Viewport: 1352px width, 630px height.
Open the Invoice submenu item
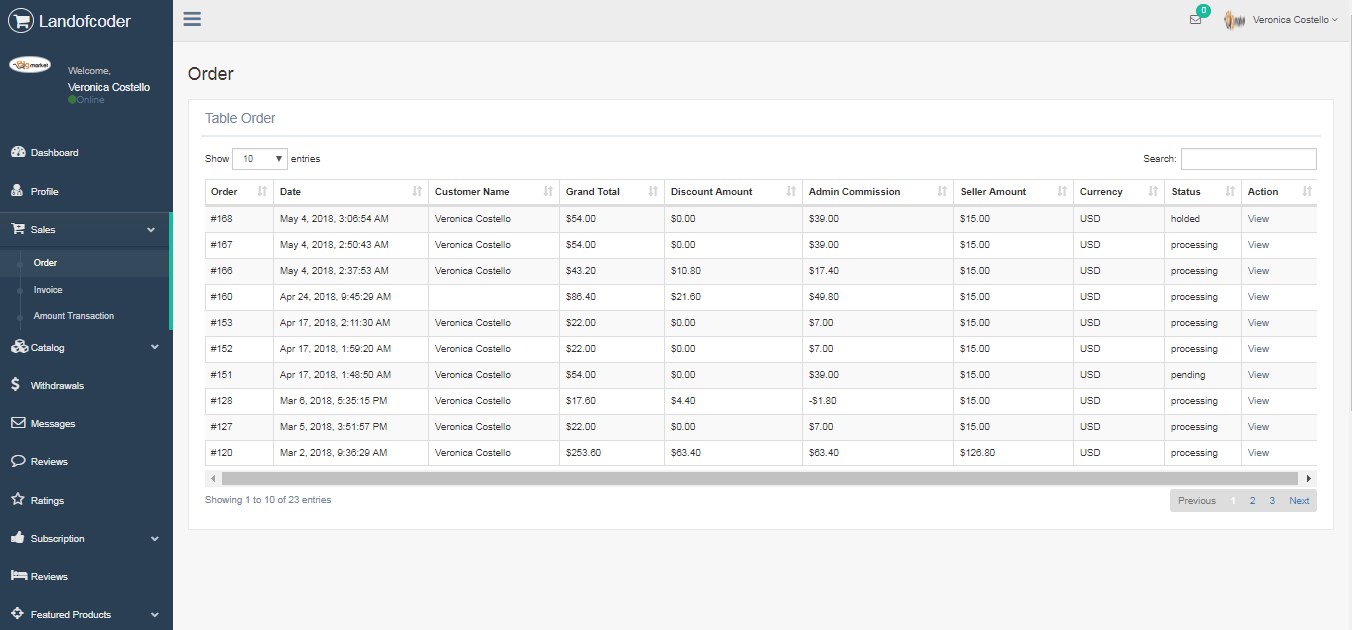[48, 290]
